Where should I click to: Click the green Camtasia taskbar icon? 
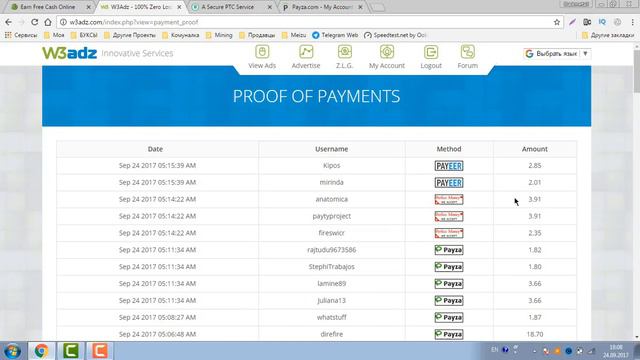[x=70, y=351]
